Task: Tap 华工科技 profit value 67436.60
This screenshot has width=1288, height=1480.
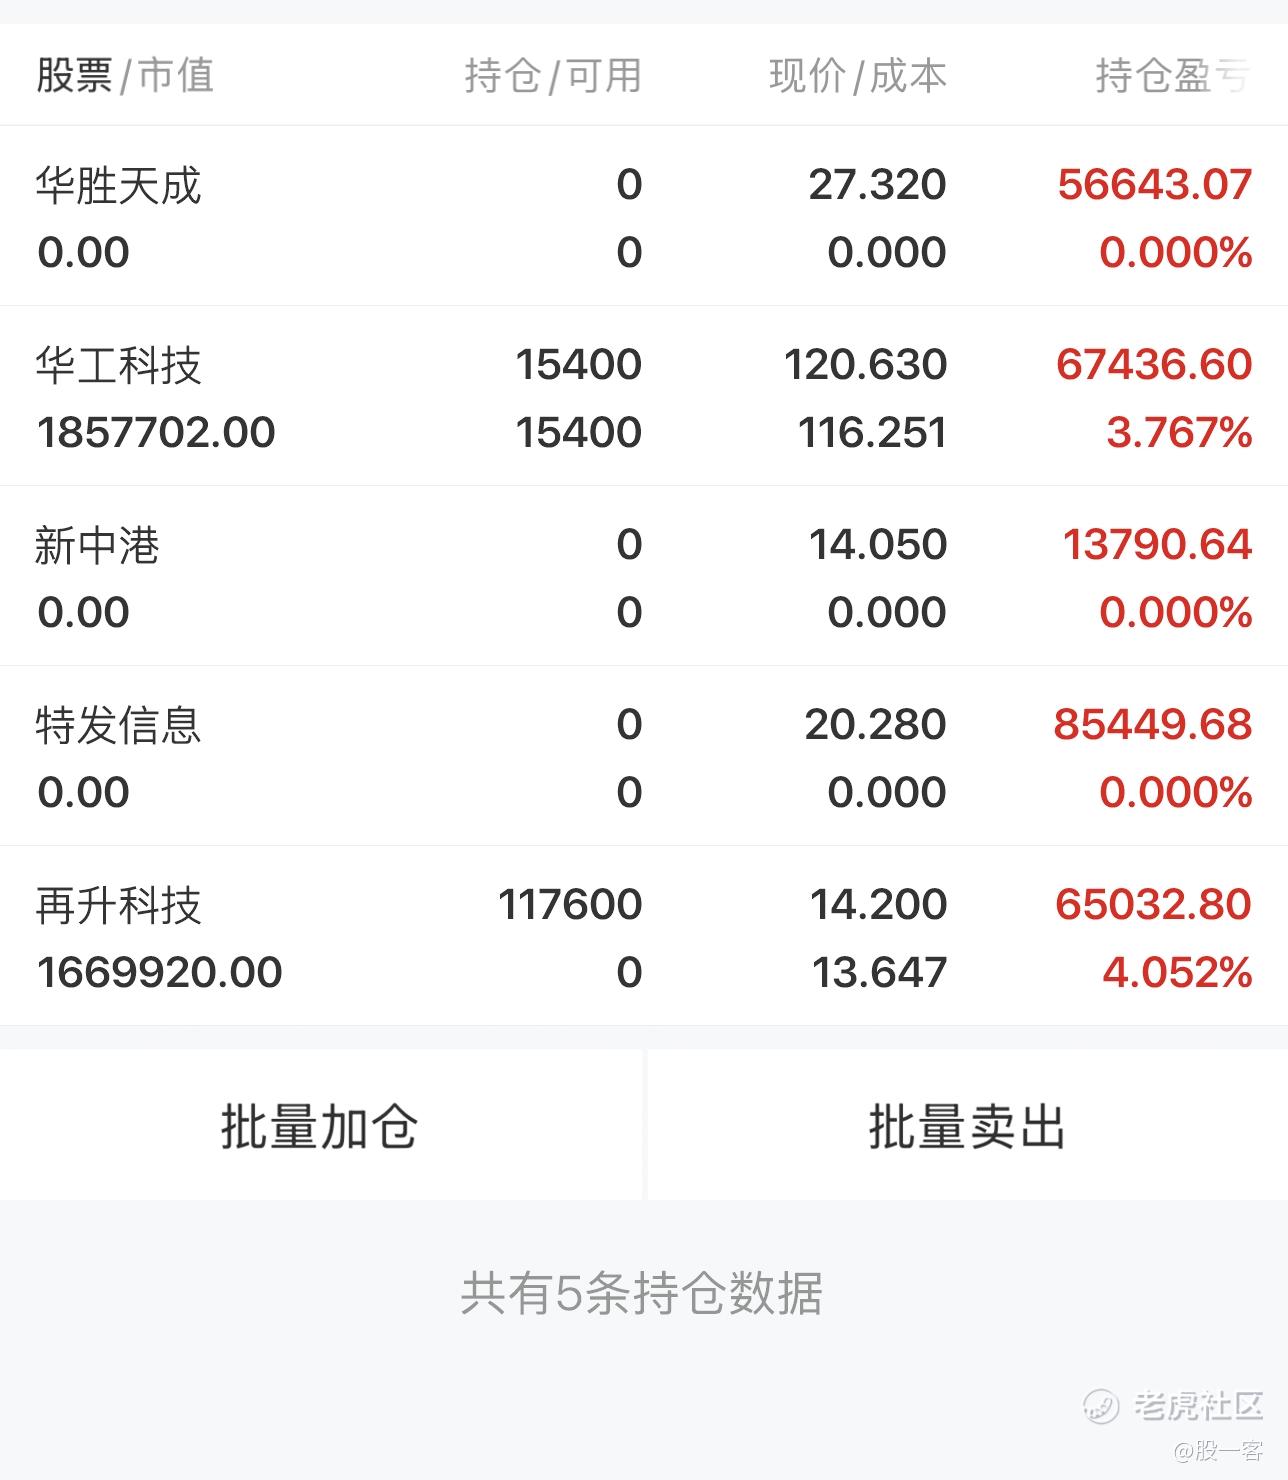Action: pyautogui.click(x=1154, y=365)
